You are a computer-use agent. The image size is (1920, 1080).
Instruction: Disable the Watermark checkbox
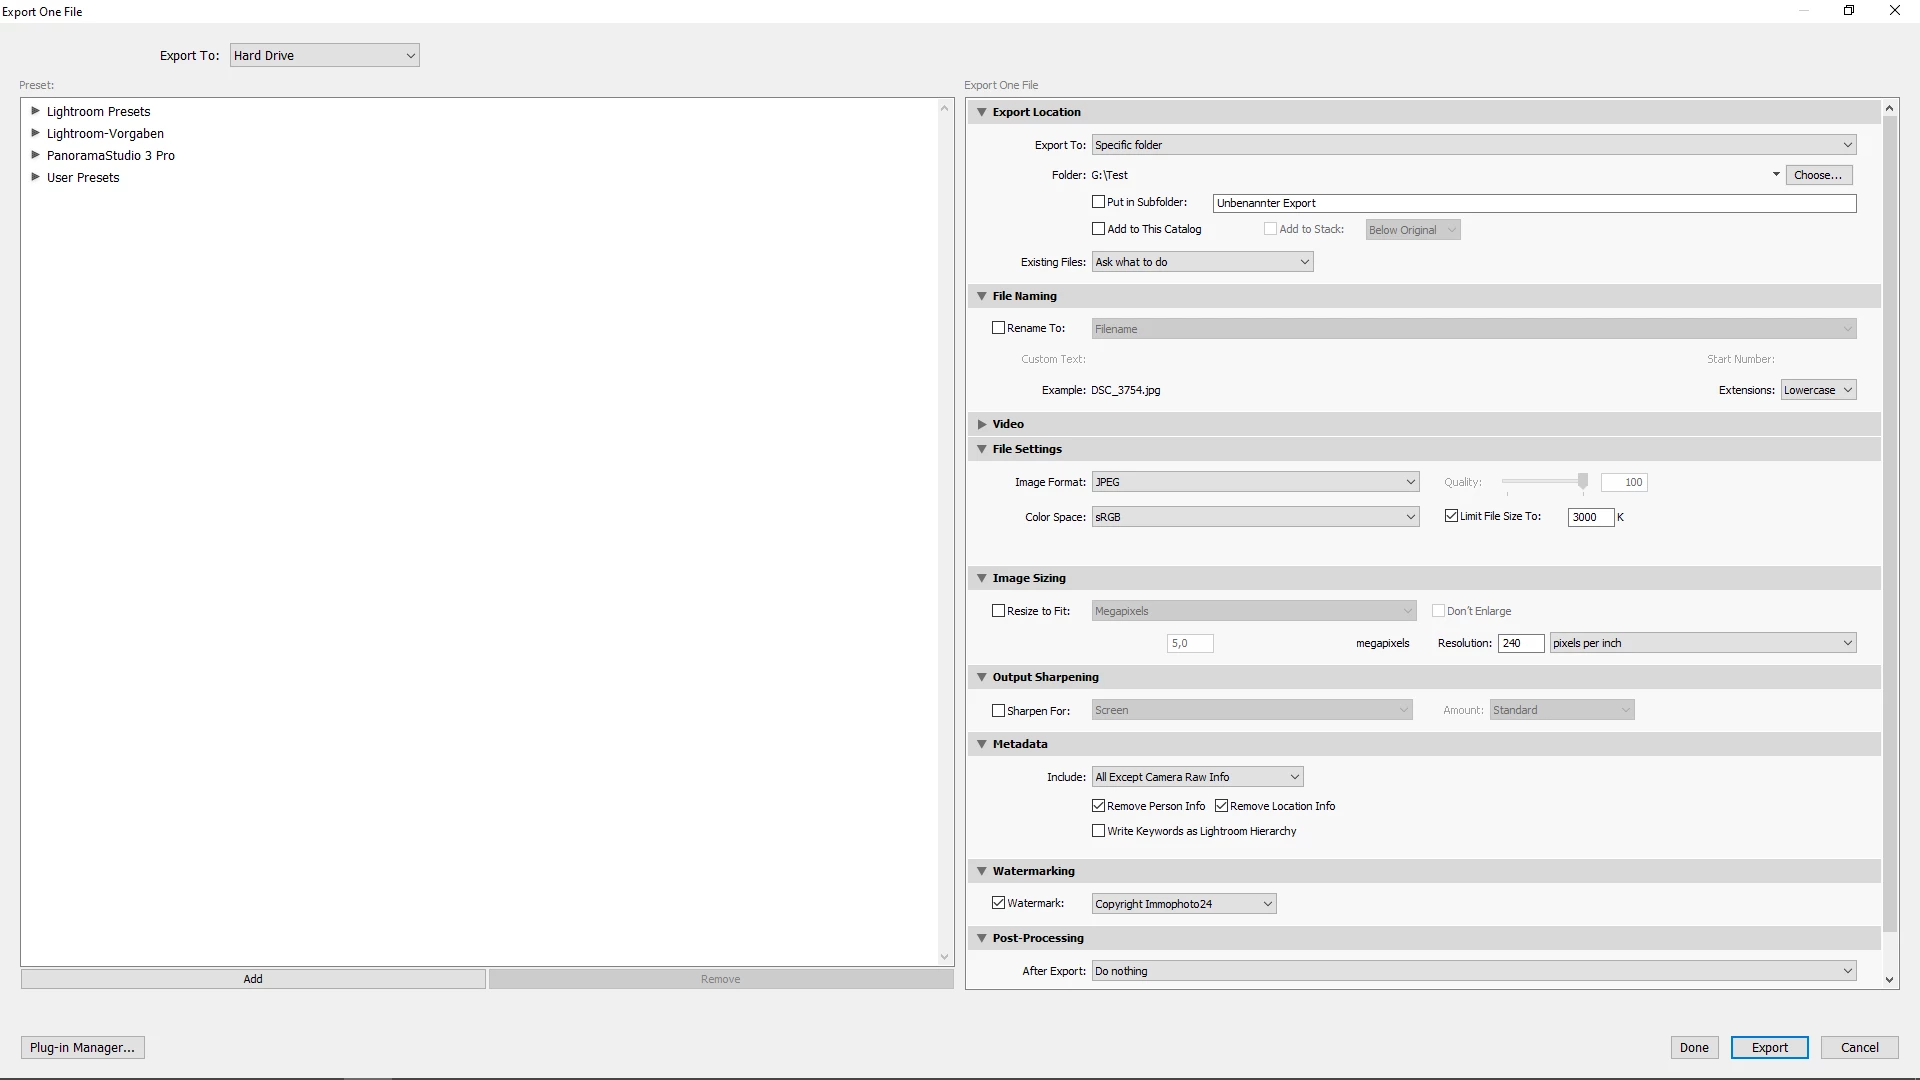[998, 903]
